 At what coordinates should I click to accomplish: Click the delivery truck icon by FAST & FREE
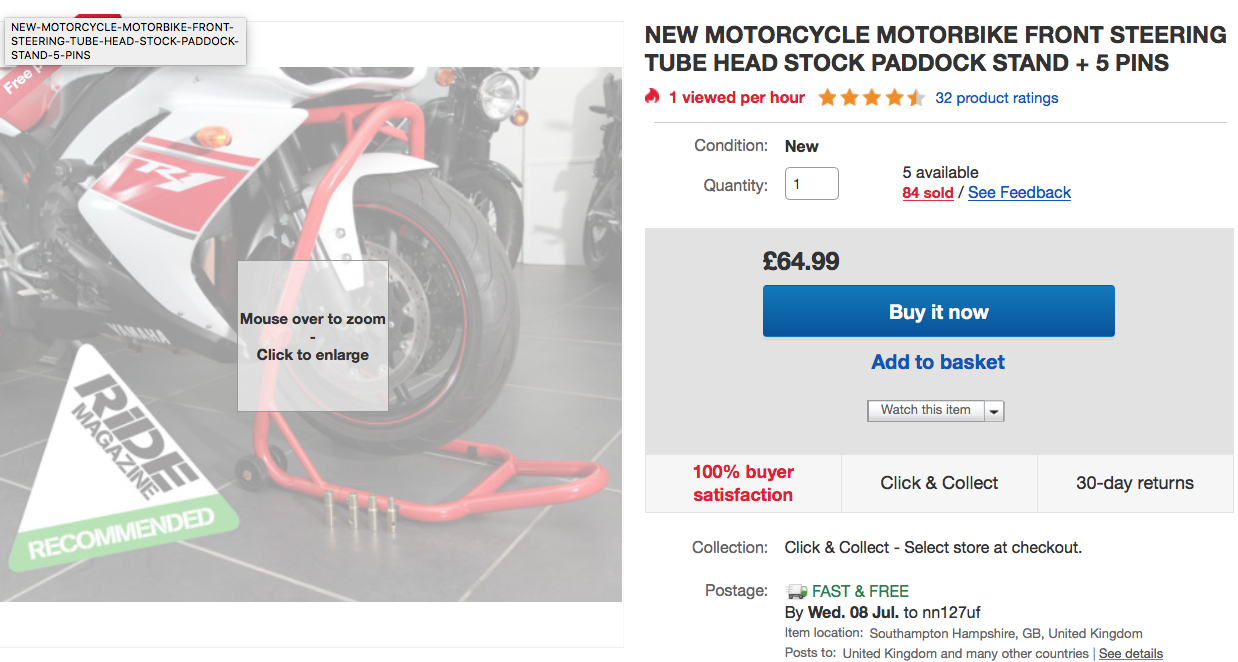796,591
